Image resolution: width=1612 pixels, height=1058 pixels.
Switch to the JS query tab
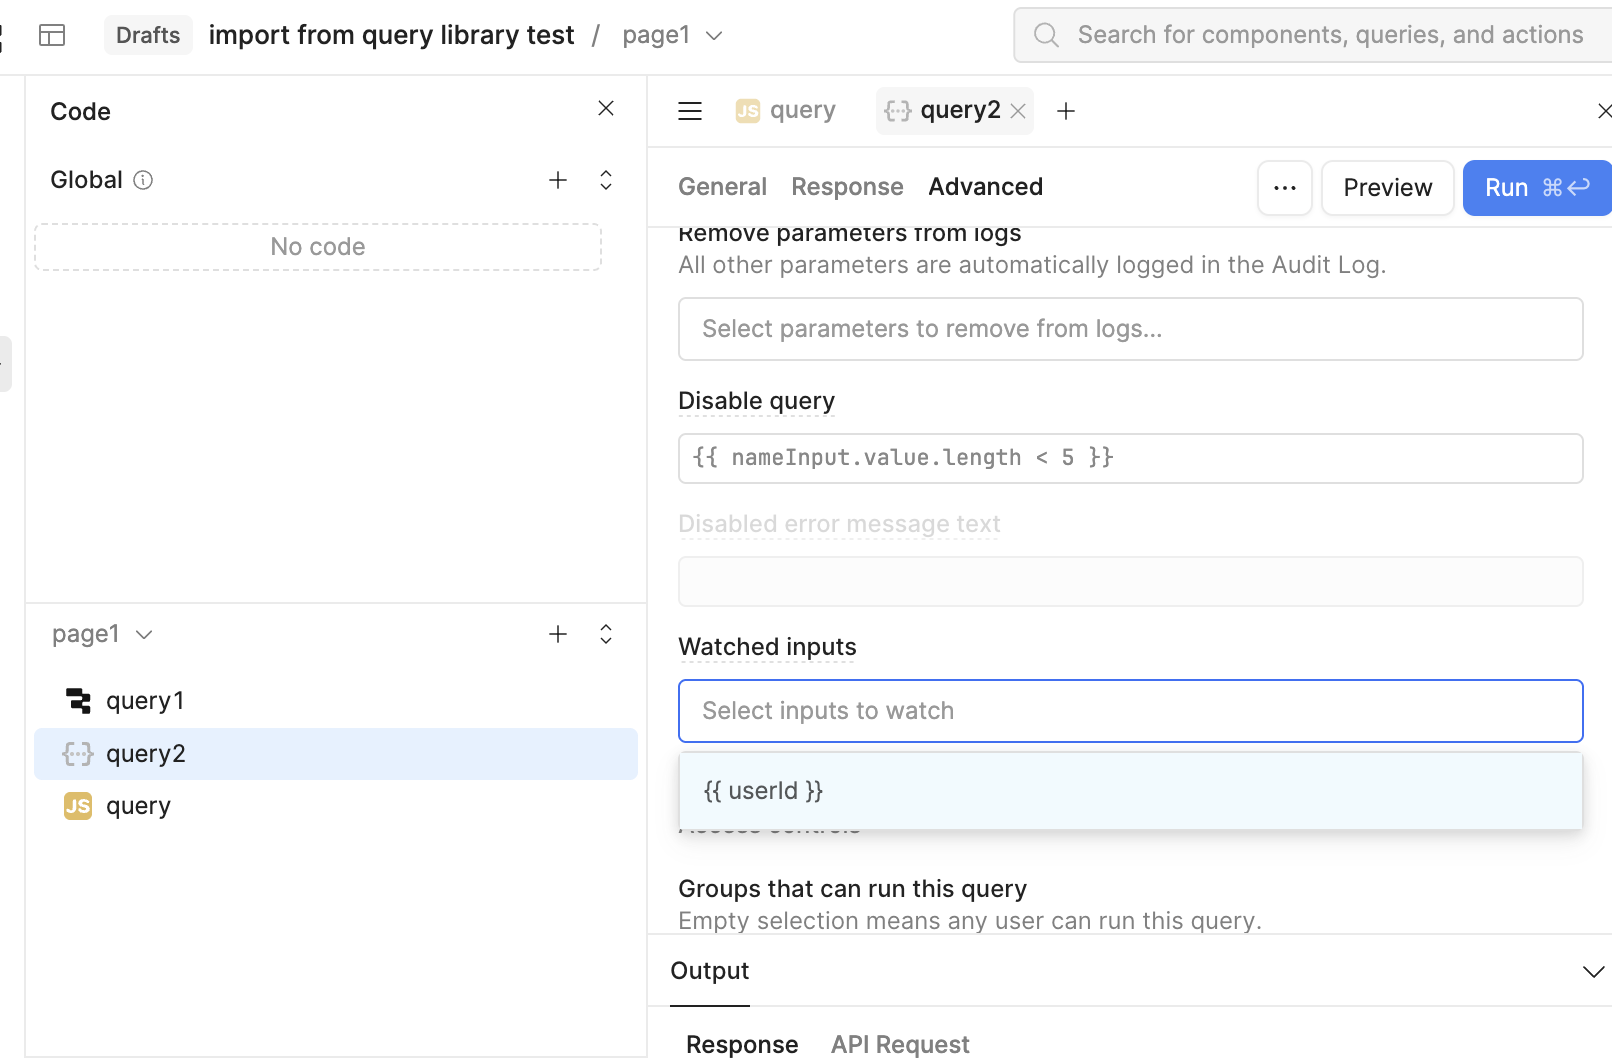click(786, 110)
